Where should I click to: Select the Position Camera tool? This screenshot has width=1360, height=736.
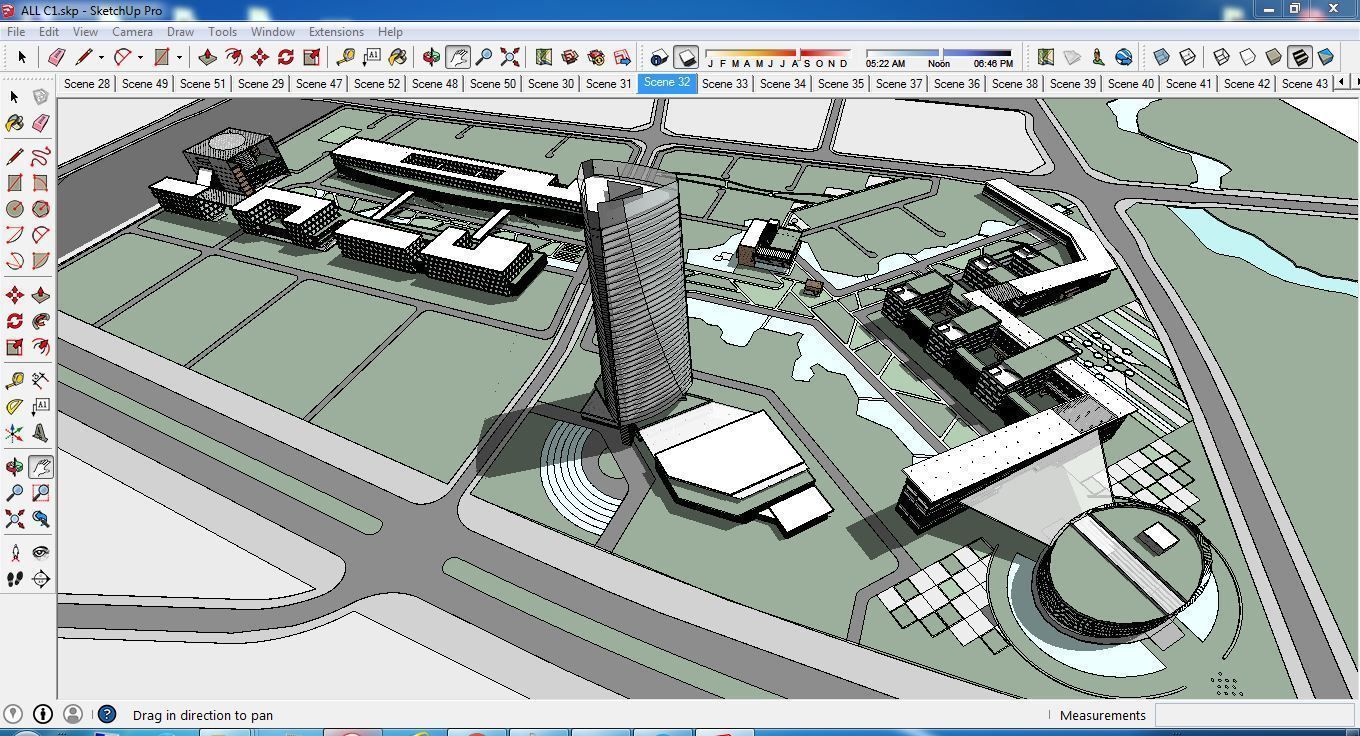pos(15,552)
